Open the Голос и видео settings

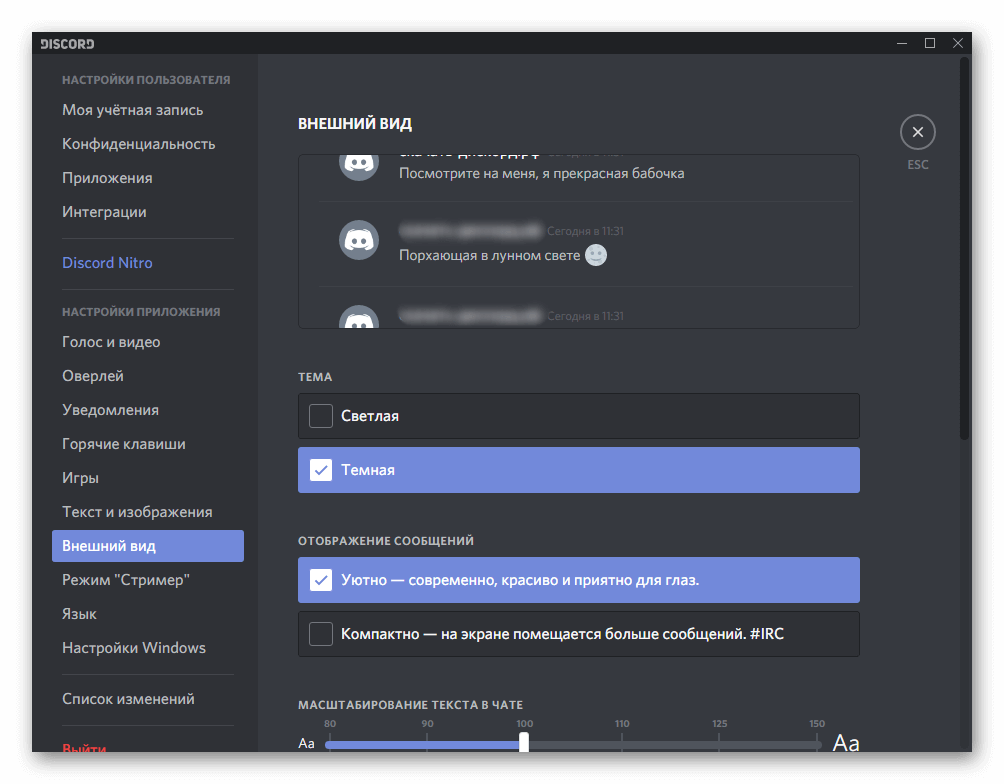point(113,341)
